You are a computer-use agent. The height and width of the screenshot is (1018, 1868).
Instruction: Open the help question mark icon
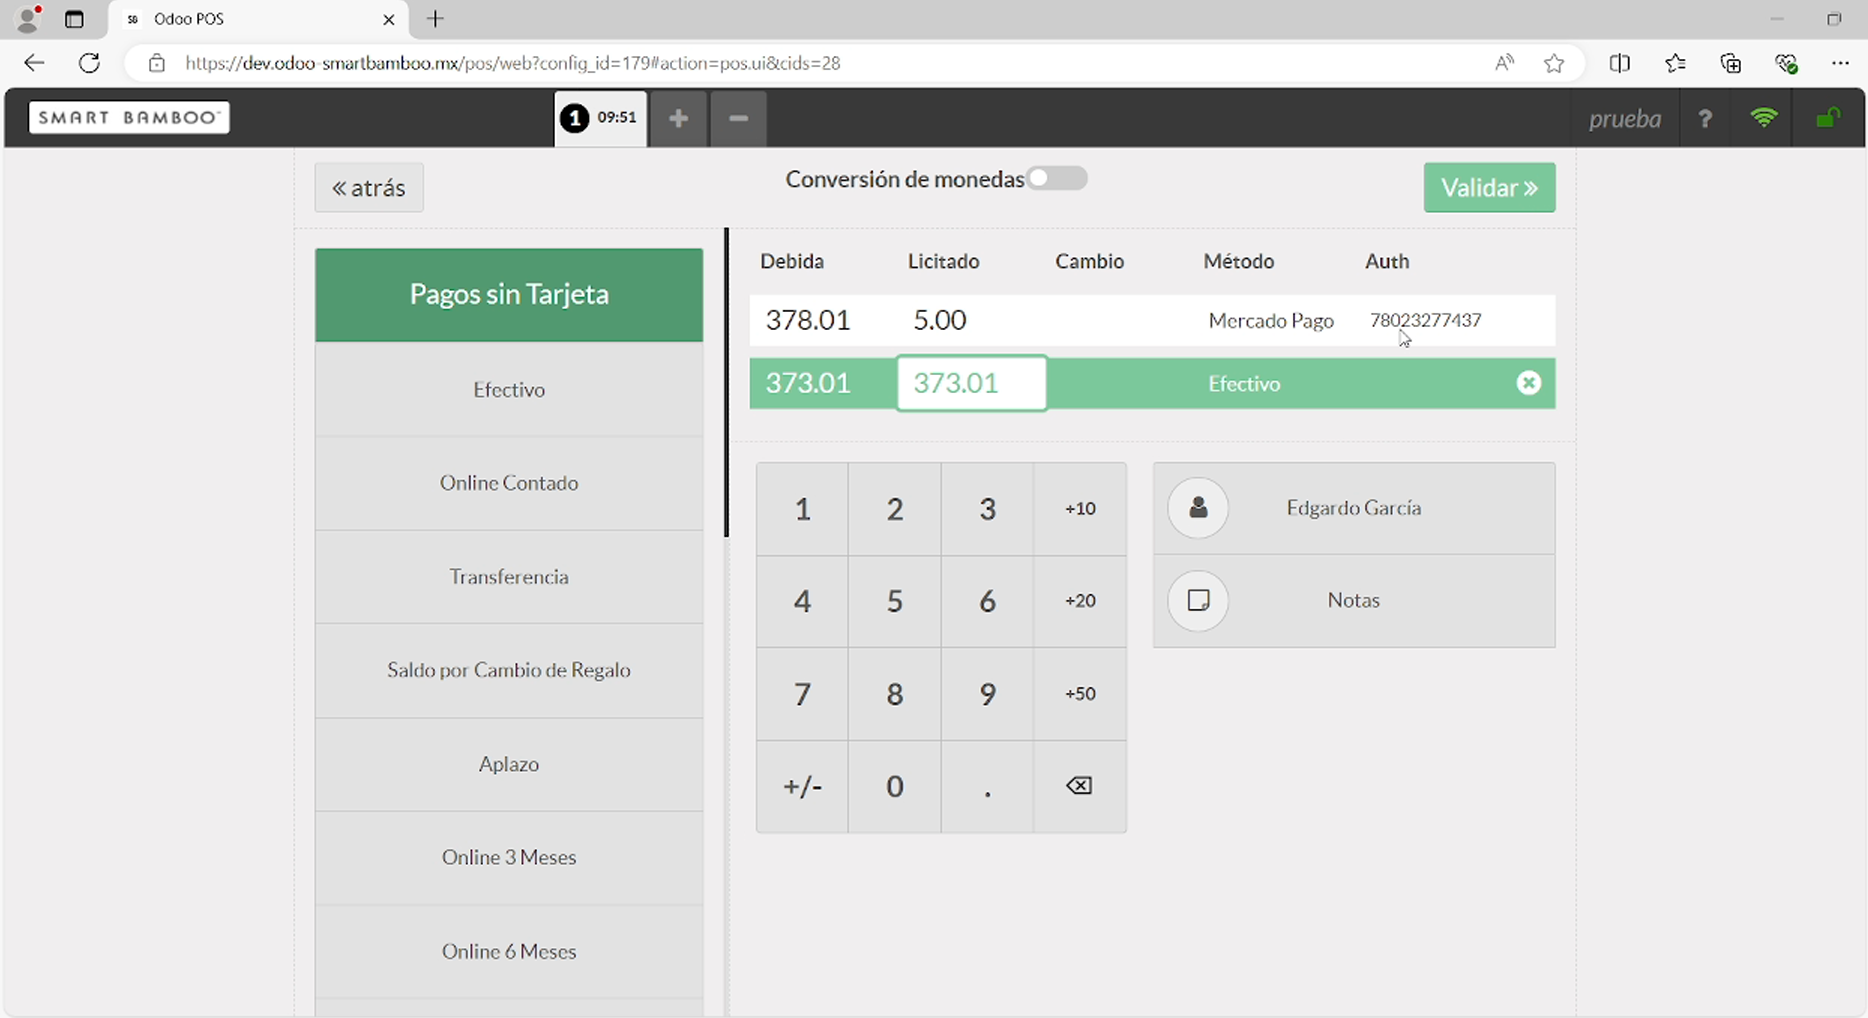click(x=1705, y=118)
